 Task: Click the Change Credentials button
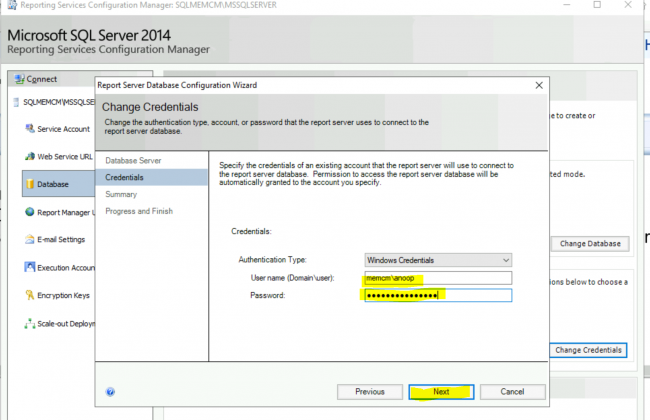pos(588,350)
